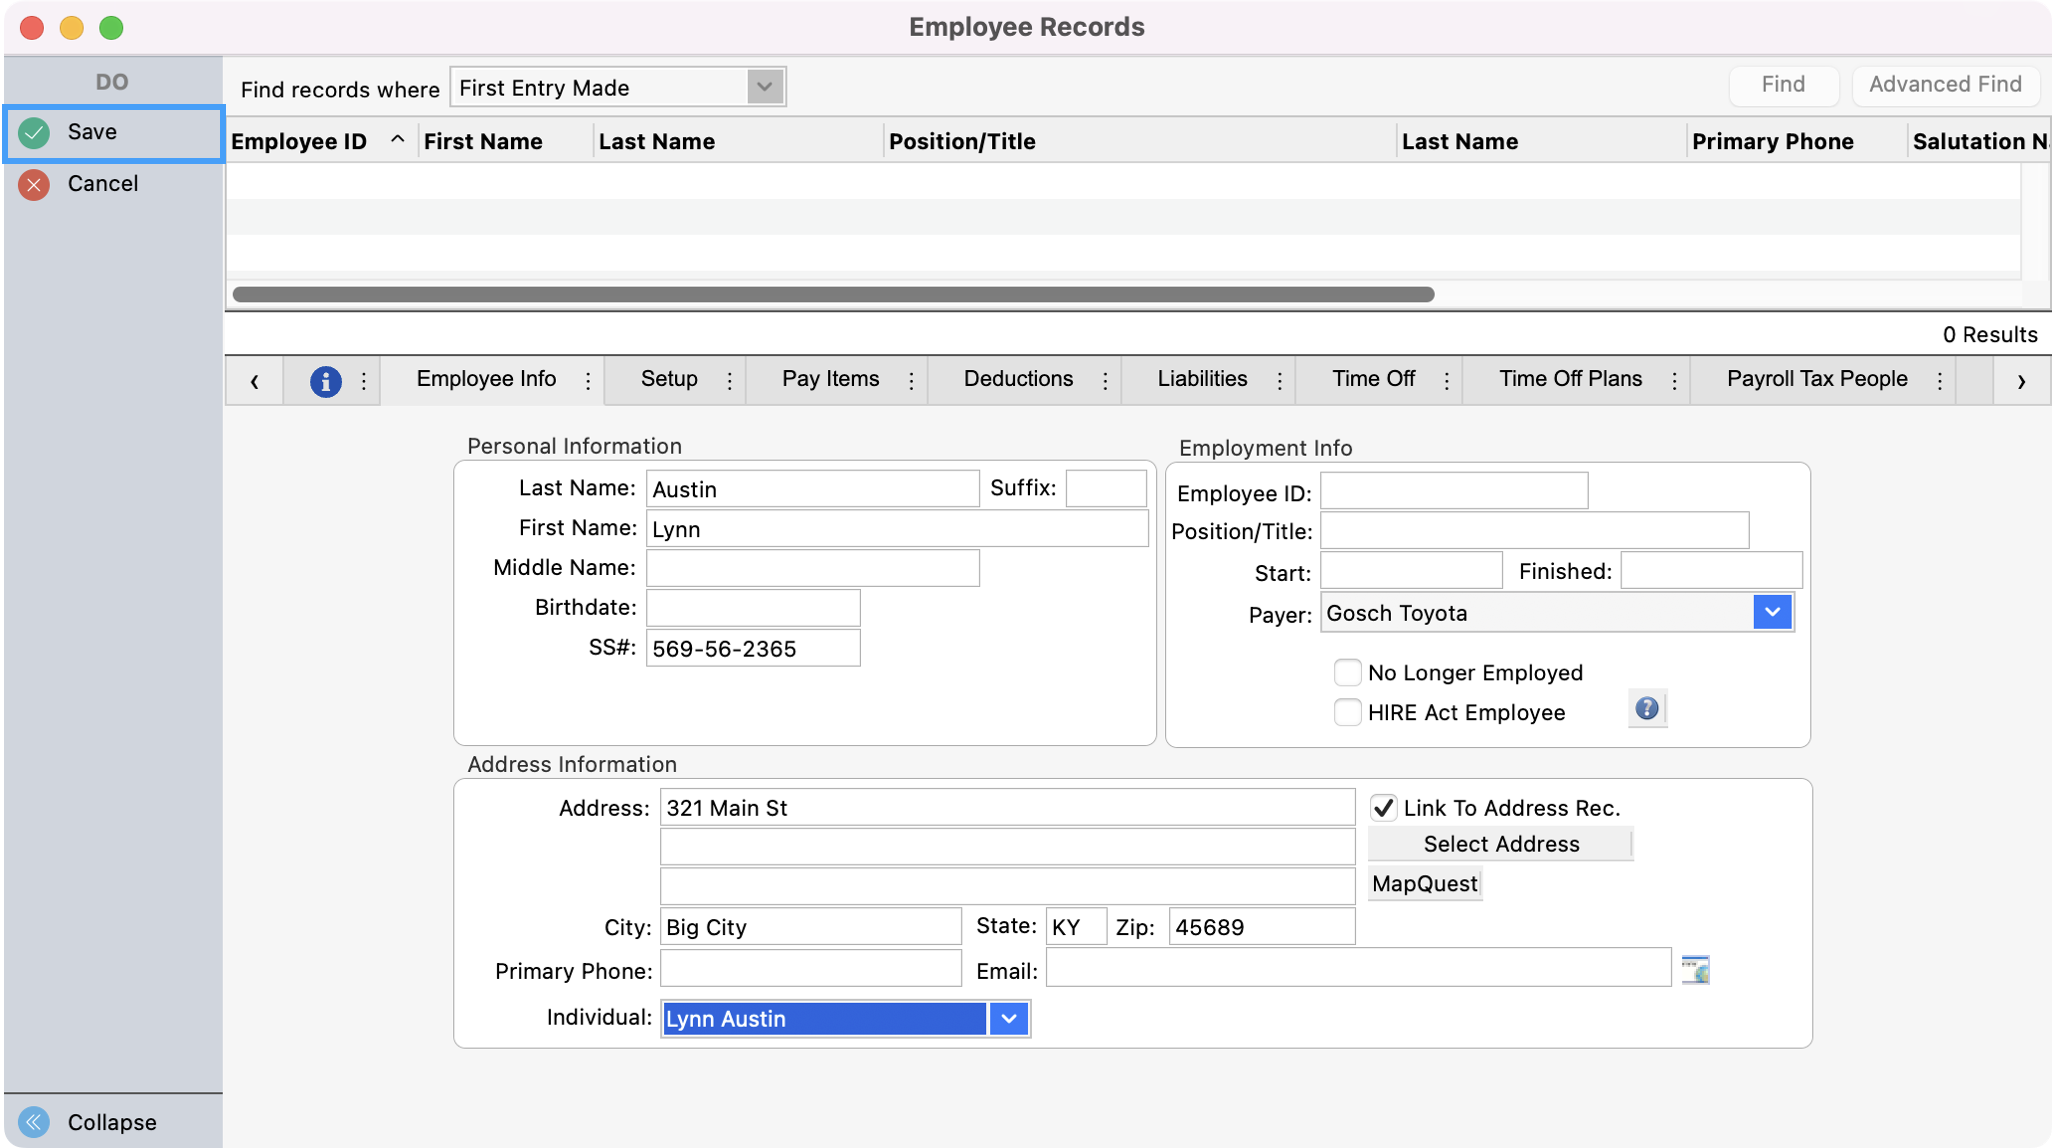The image size is (2052, 1148).
Task: Open the Employee Info tab options dots
Action: pyautogui.click(x=588, y=381)
